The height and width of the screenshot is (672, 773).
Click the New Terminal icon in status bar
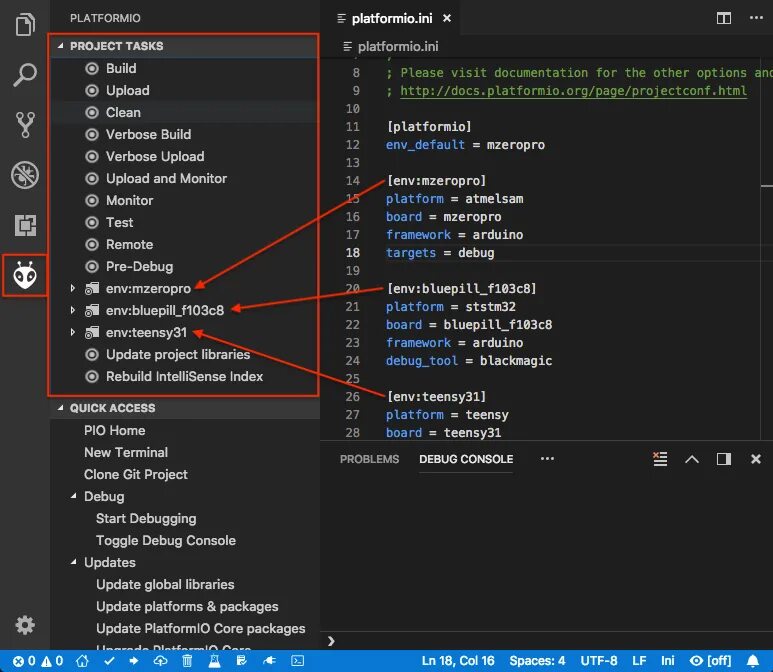click(x=298, y=661)
